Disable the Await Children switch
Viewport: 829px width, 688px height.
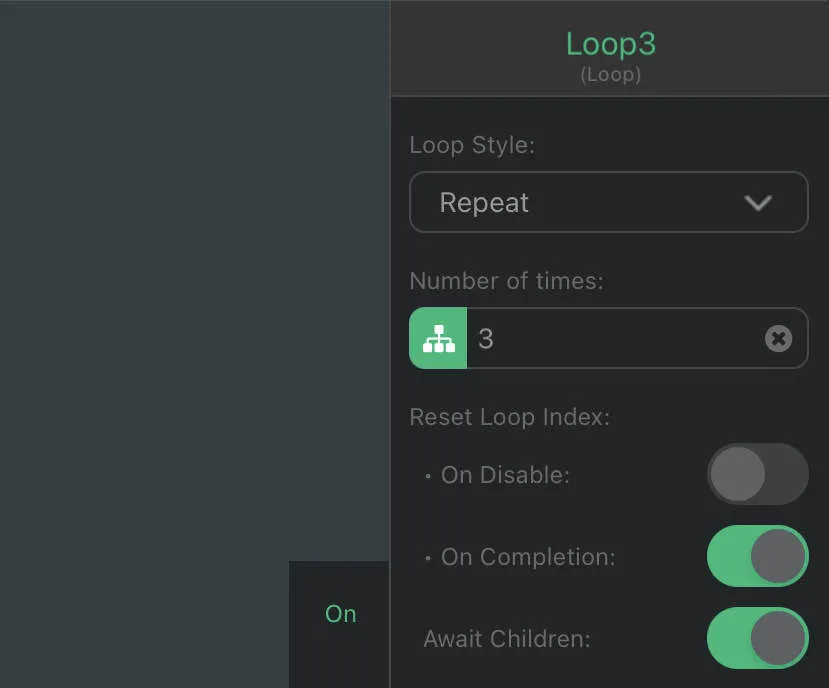coord(757,638)
